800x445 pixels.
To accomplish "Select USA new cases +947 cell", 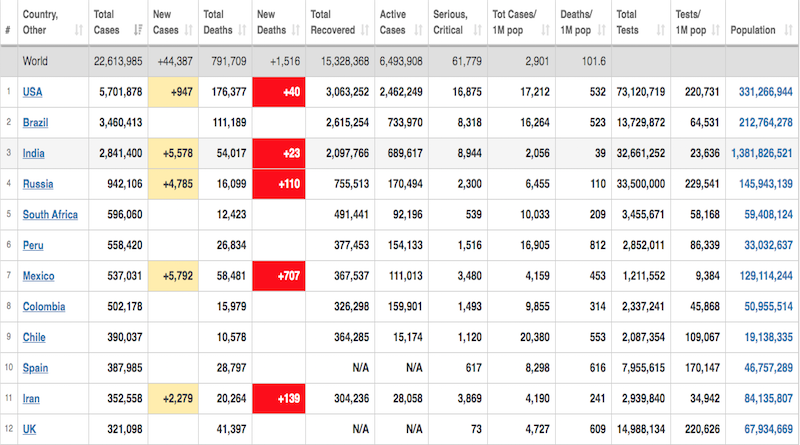I will click(x=173, y=92).
